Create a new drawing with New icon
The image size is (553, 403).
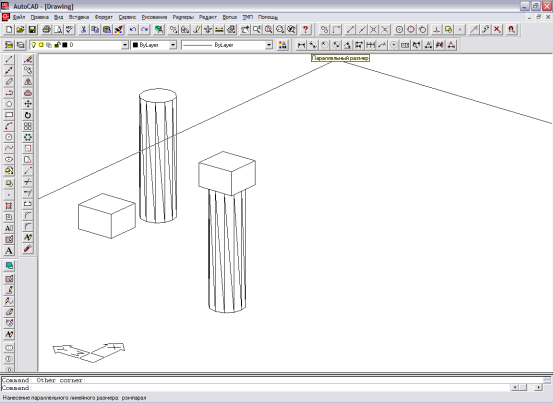[x=9, y=30]
